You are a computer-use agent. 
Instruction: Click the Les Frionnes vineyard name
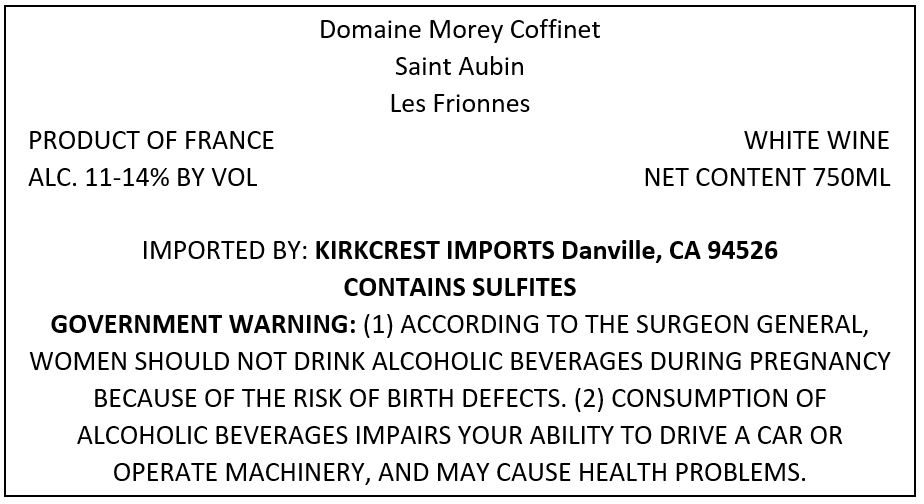click(460, 104)
